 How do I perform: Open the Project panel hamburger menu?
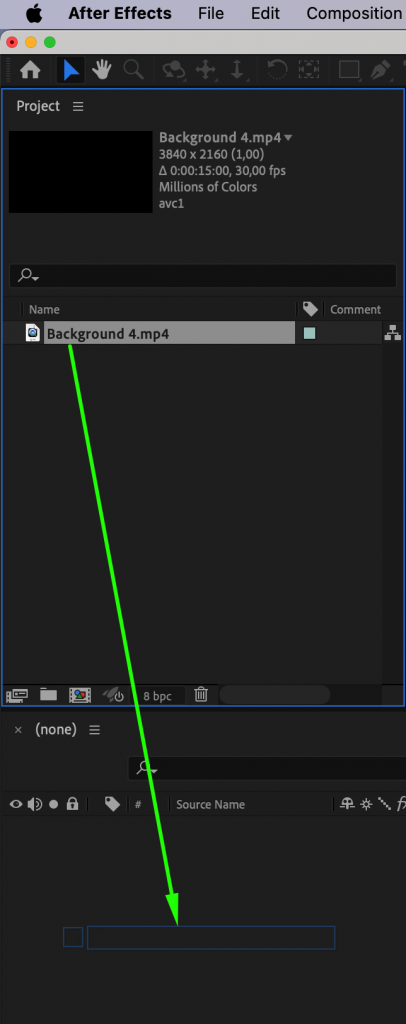pos(78,106)
